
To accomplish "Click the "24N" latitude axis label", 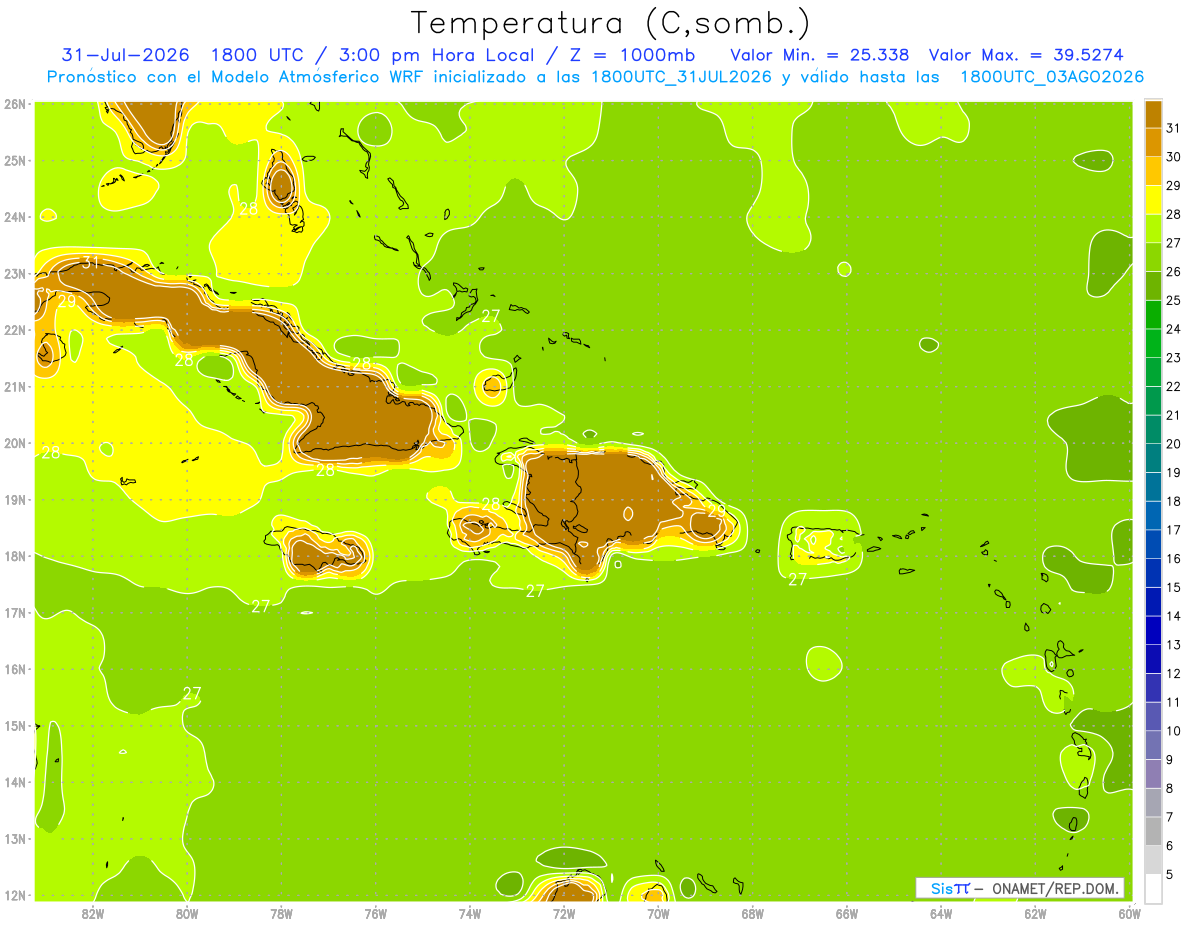I will tap(15, 217).
